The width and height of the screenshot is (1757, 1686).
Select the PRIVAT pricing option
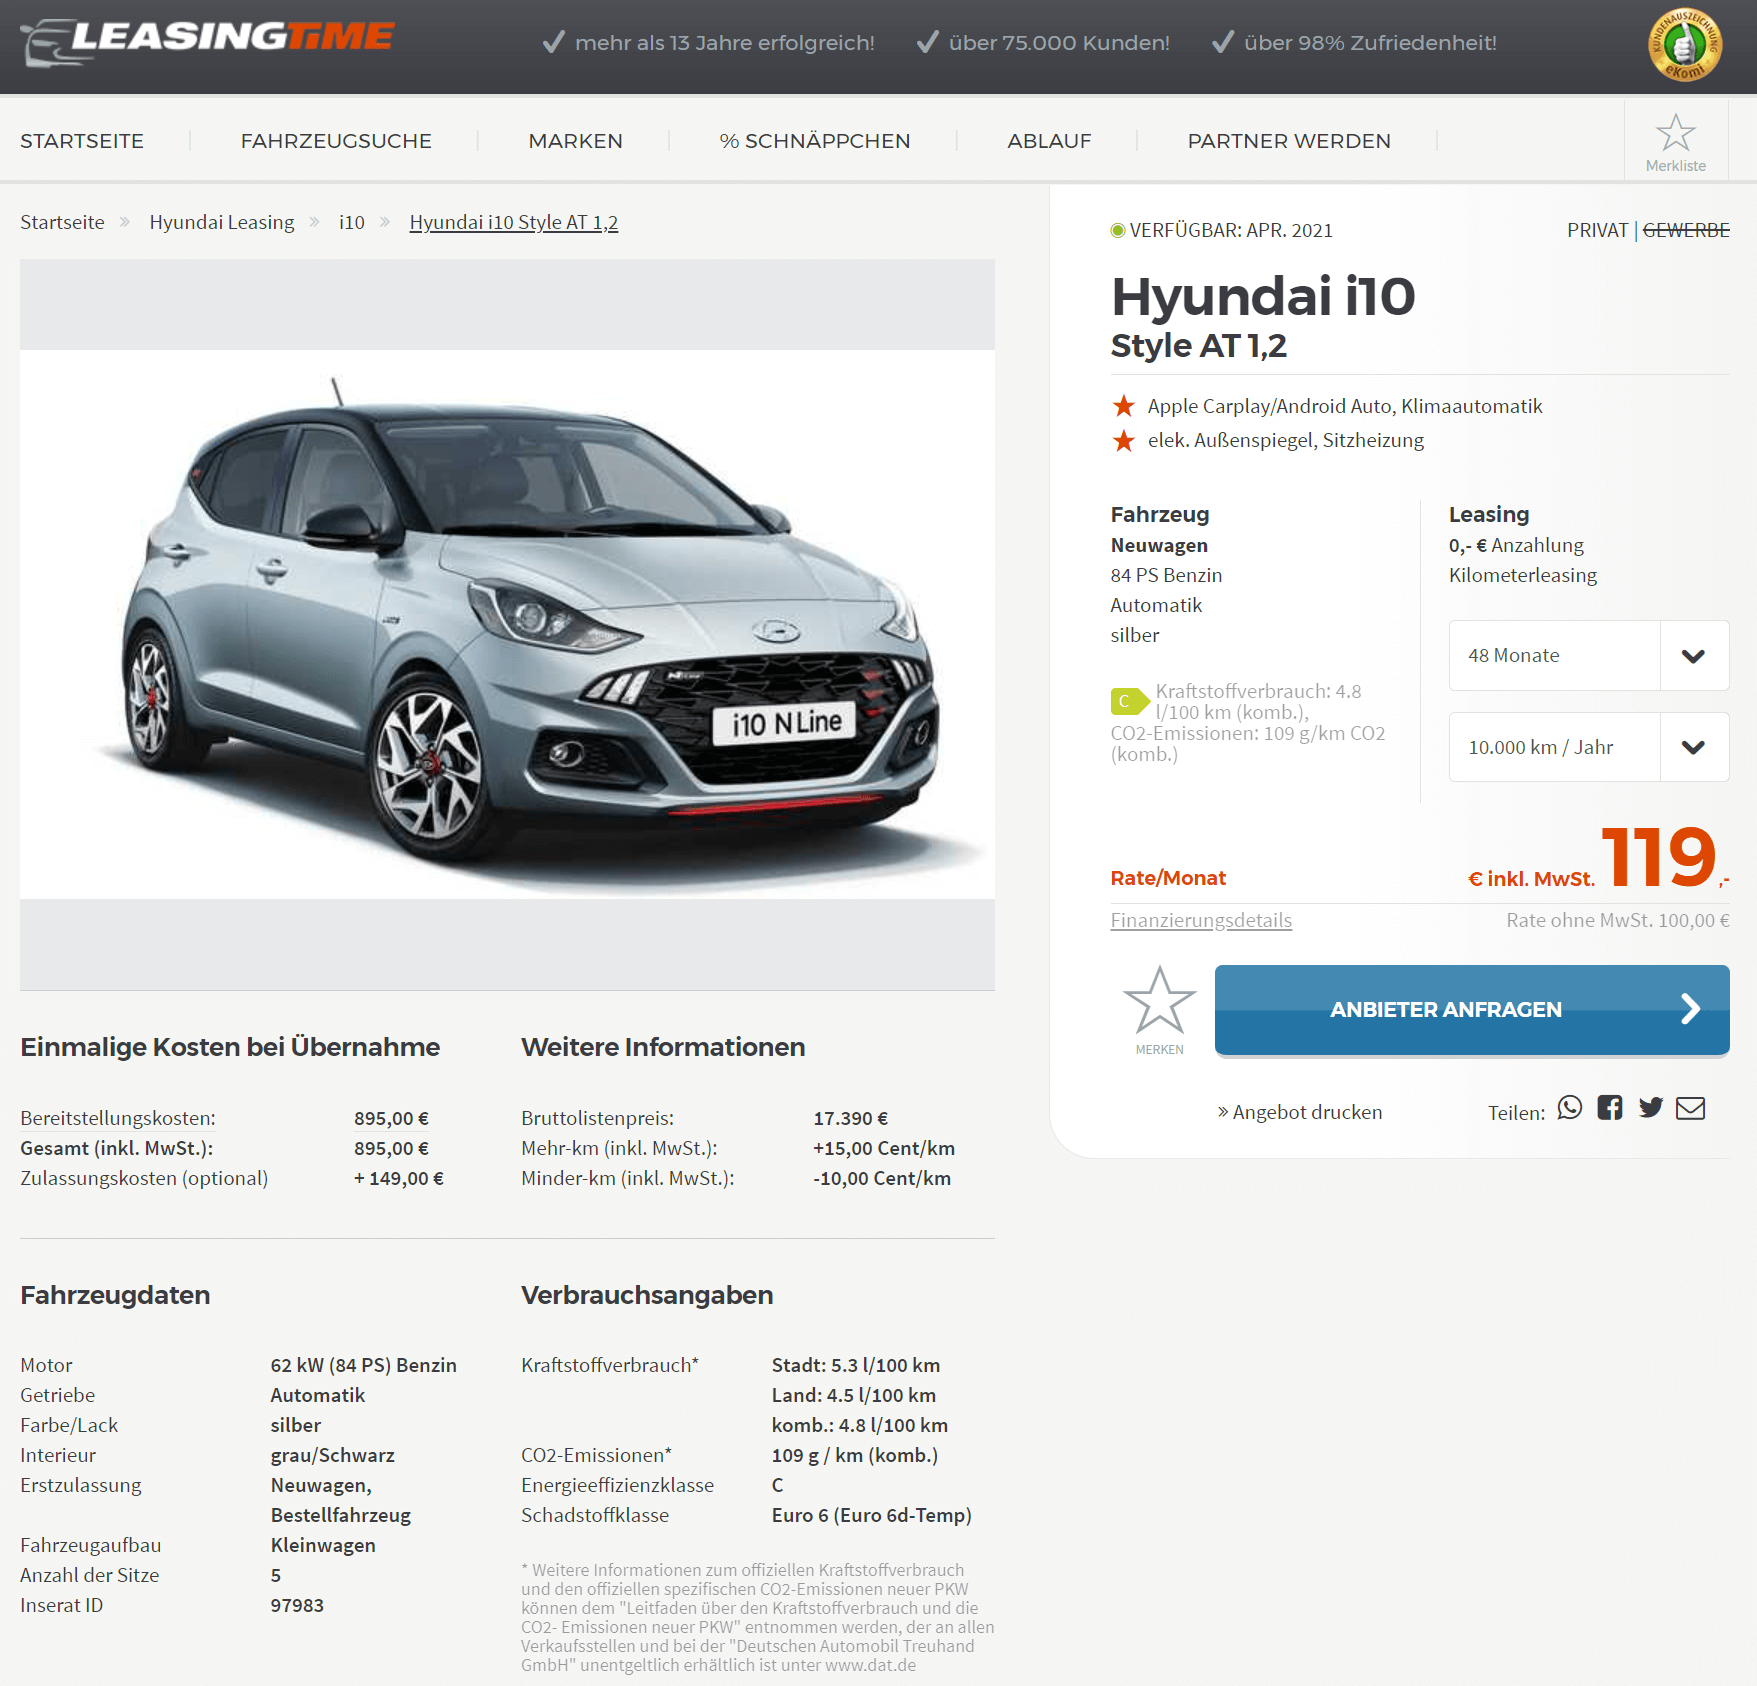(1597, 230)
